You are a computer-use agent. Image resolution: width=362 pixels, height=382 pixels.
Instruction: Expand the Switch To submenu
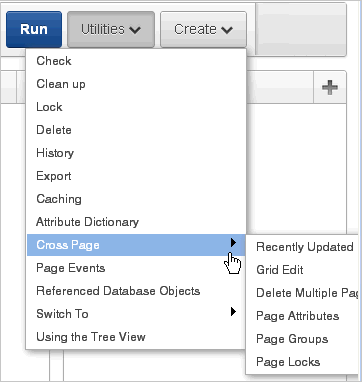[136, 314]
